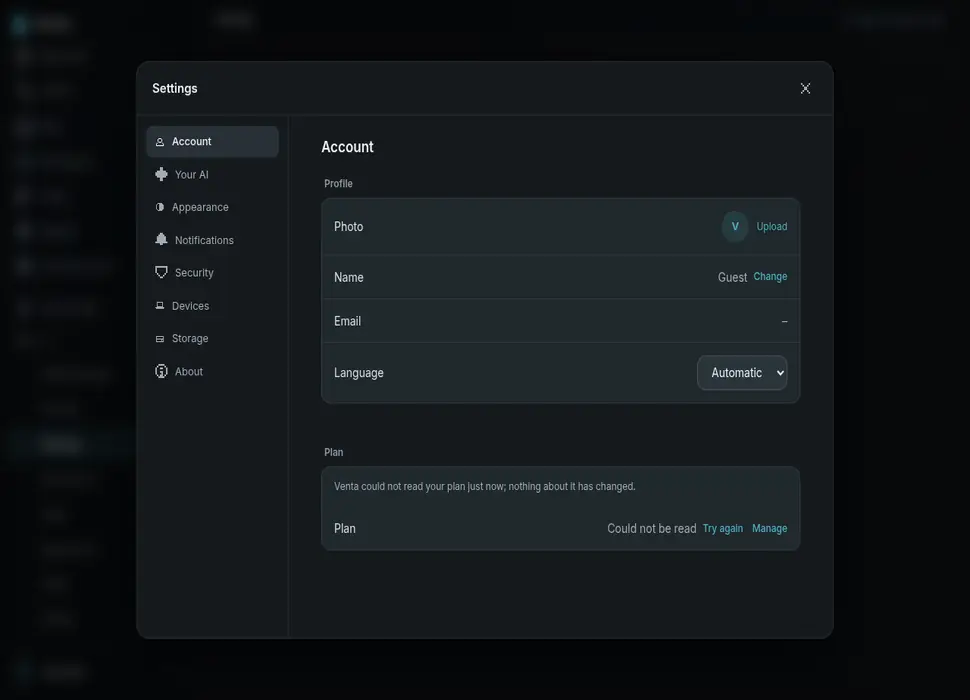Click the About info icon
Viewport: 970px width, 700px height.
(x=161, y=371)
